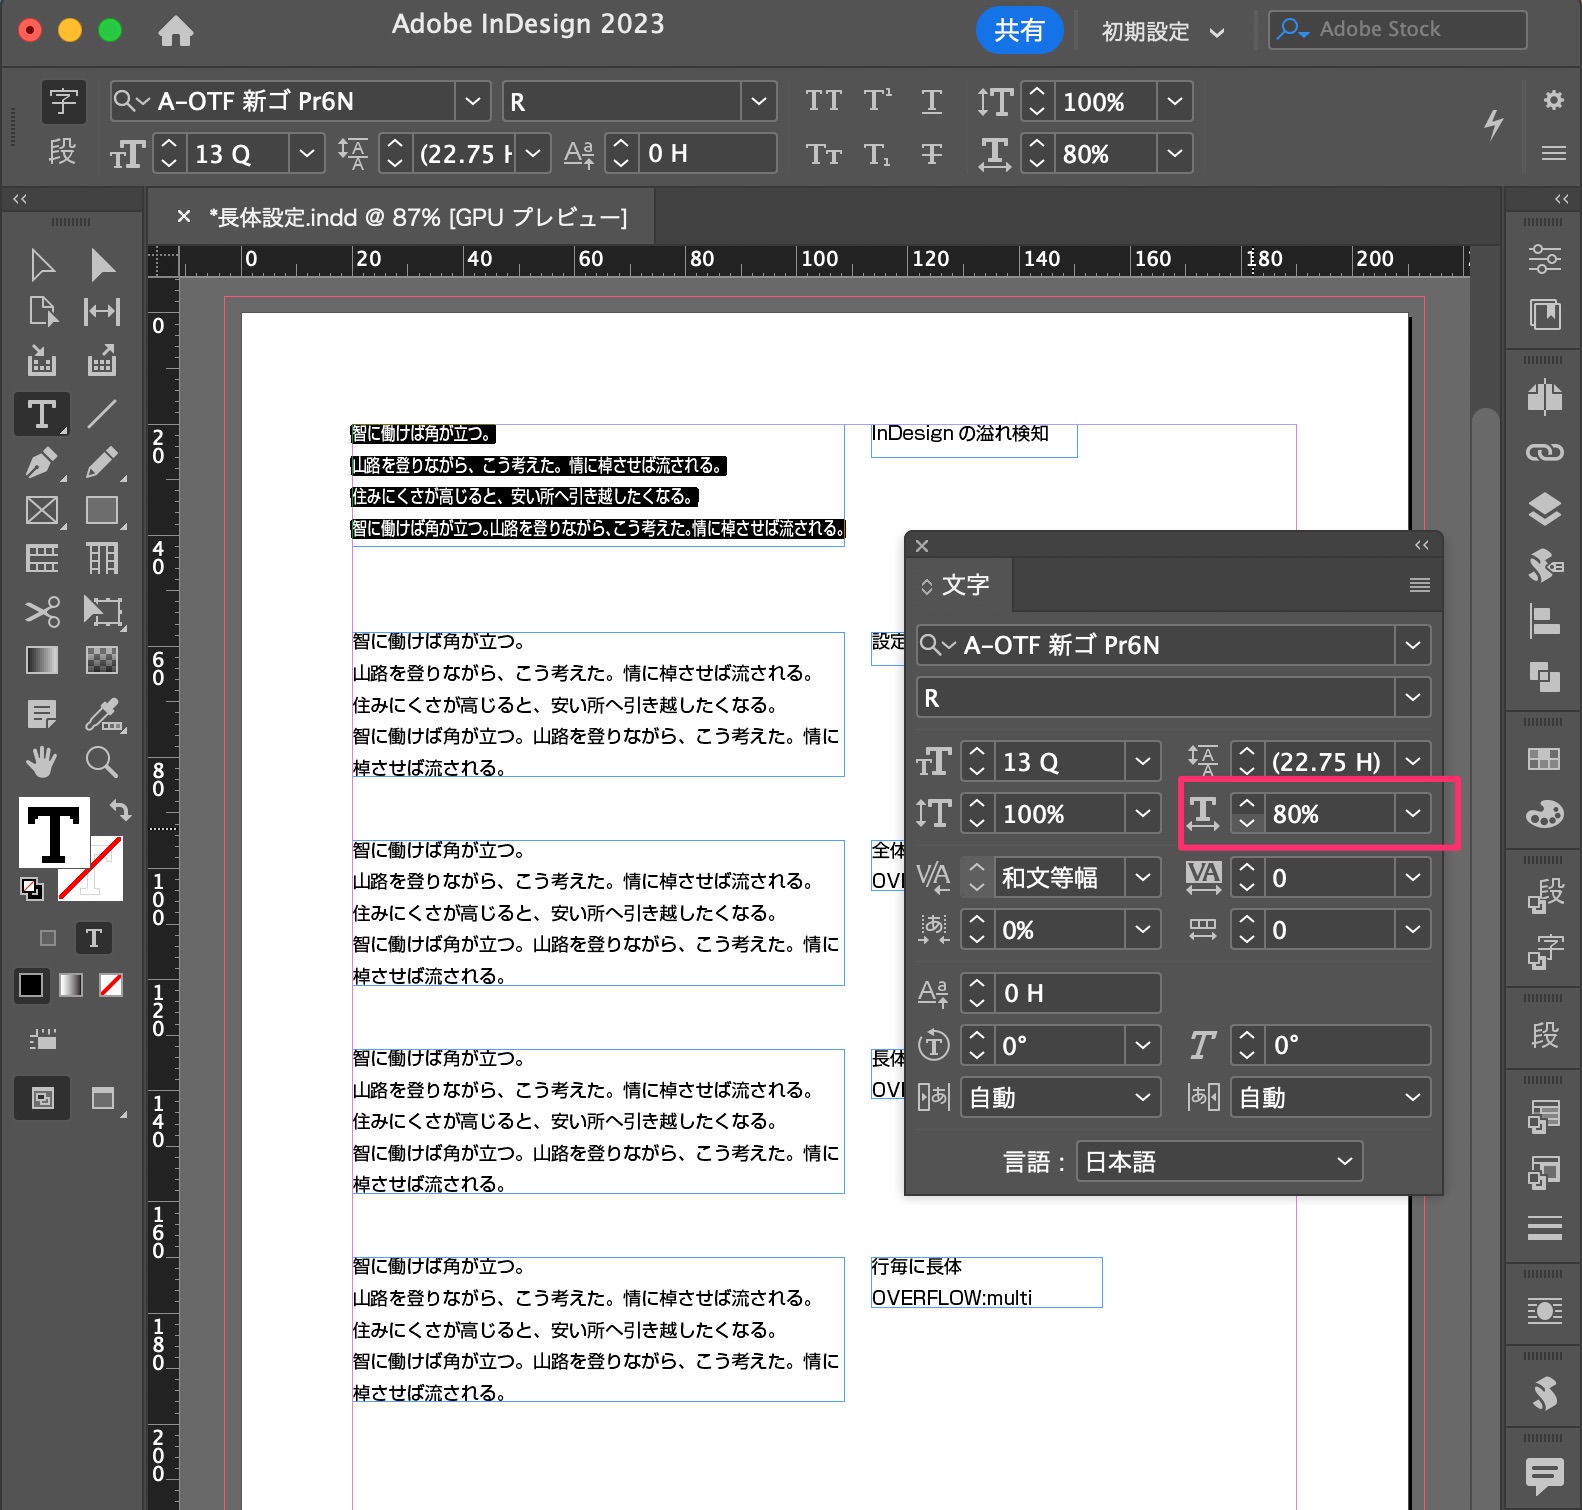Open the Swatches palette icon in dock

[x=1544, y=759]
